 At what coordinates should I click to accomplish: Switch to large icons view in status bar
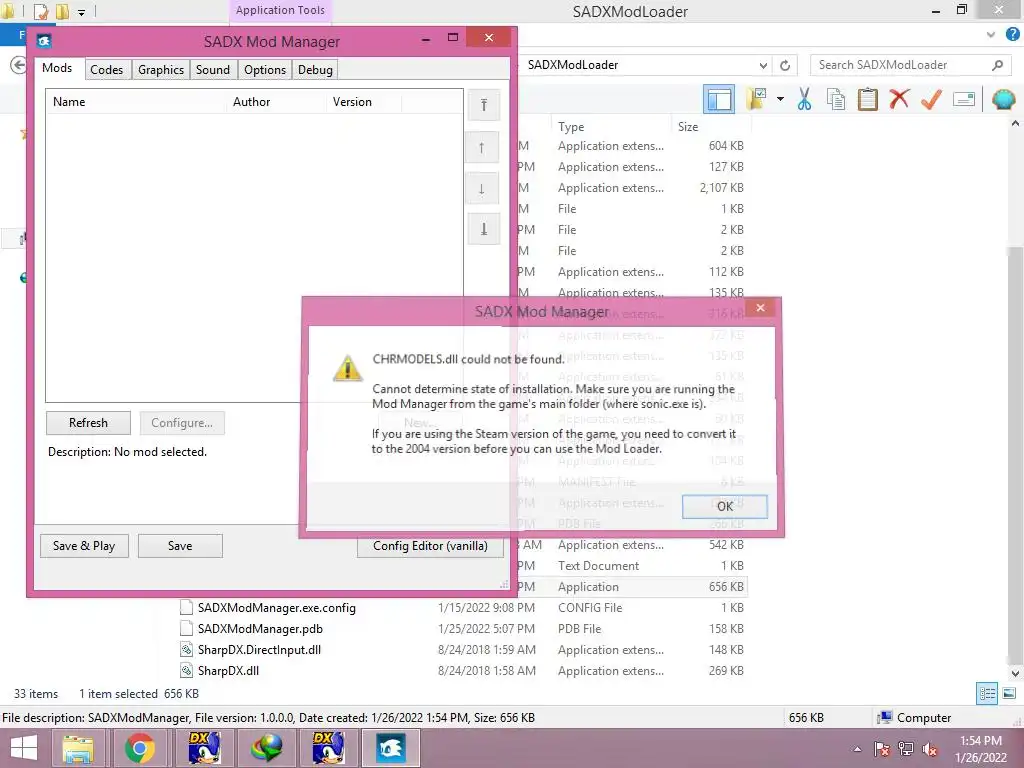[1009, 694]
